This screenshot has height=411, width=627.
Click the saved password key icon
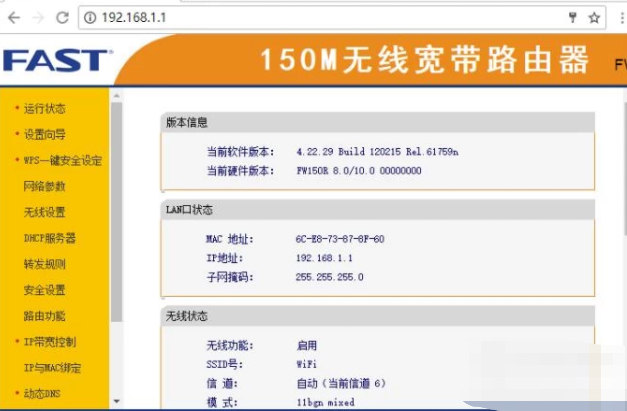[x=573, y=18]
